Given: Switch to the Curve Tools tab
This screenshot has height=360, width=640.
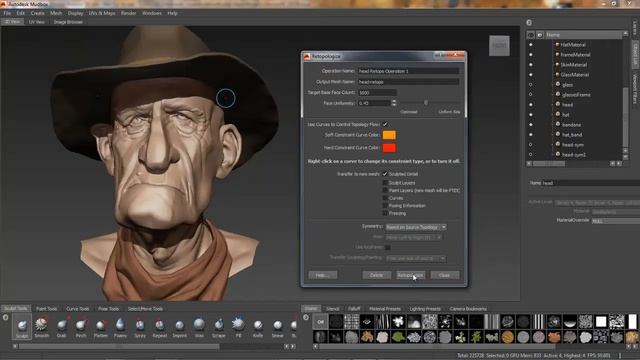Looking at the screenshot, I should 78,309.
